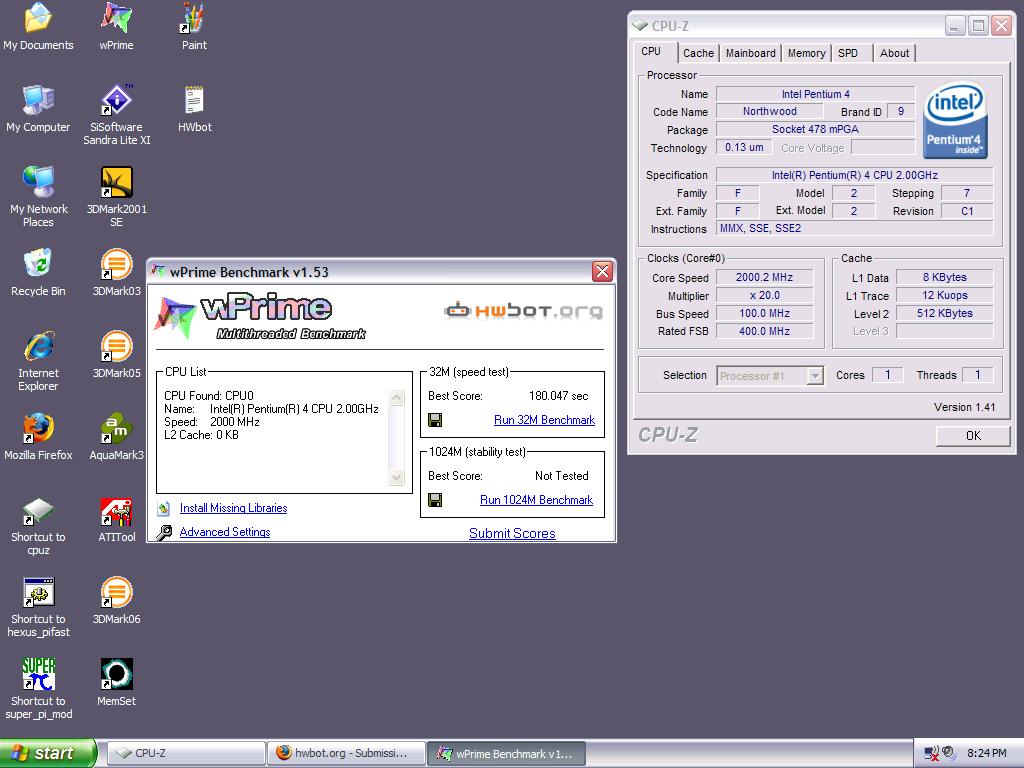Switch to hwbot.org Firefox taskbar button

(x=346, y=753)
